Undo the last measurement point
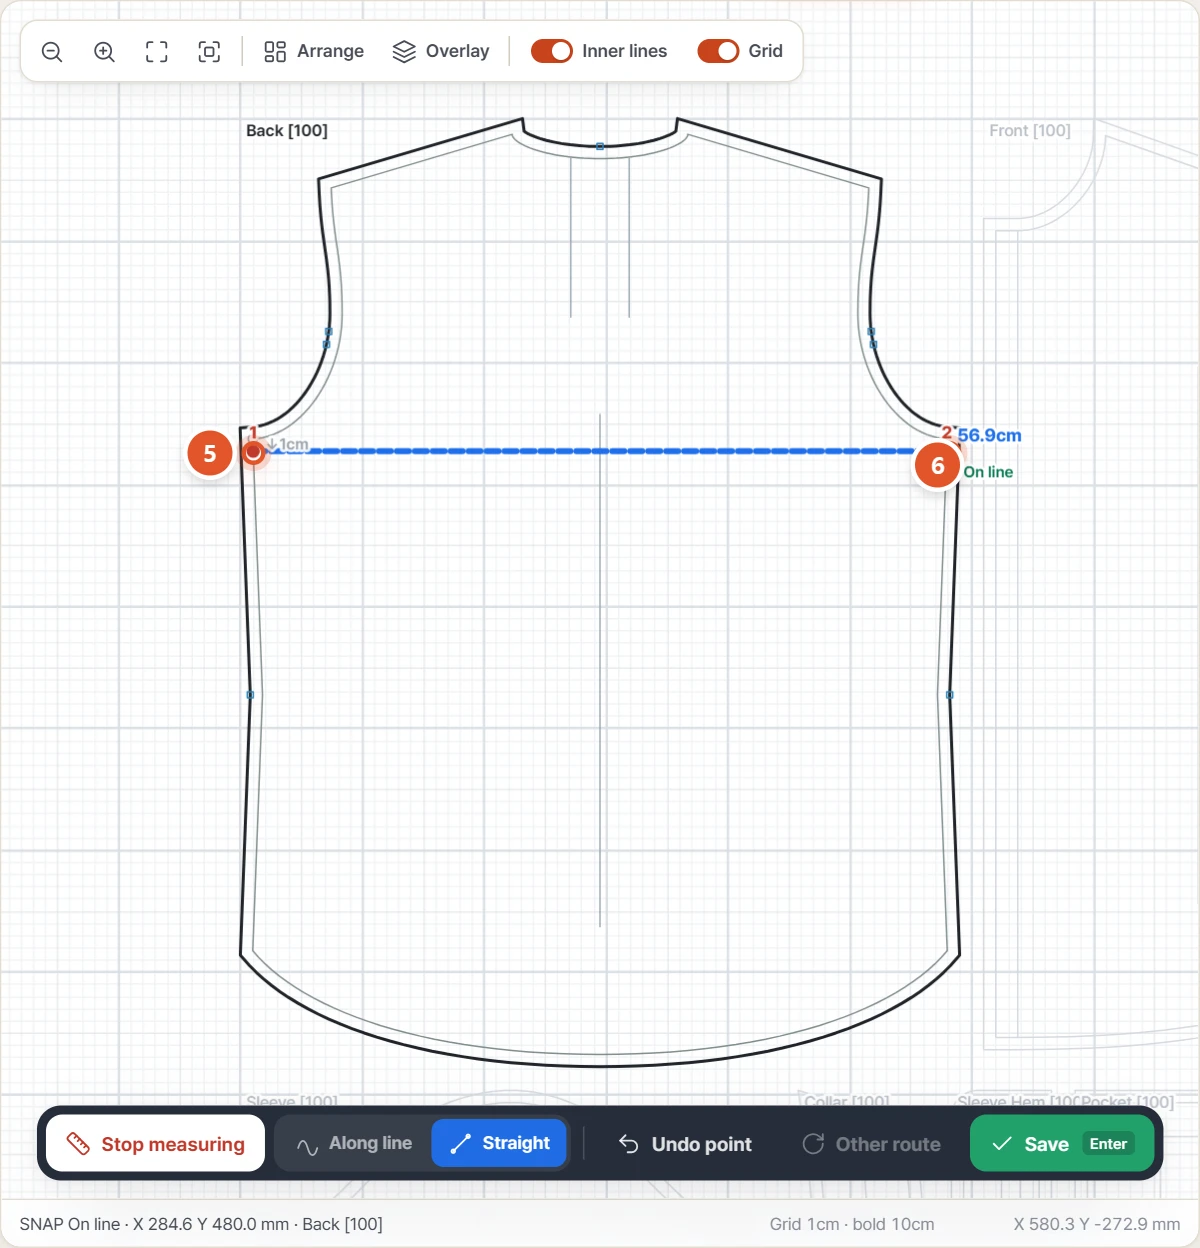Screen dimensions: 1200x1248 click(685, 1144)
